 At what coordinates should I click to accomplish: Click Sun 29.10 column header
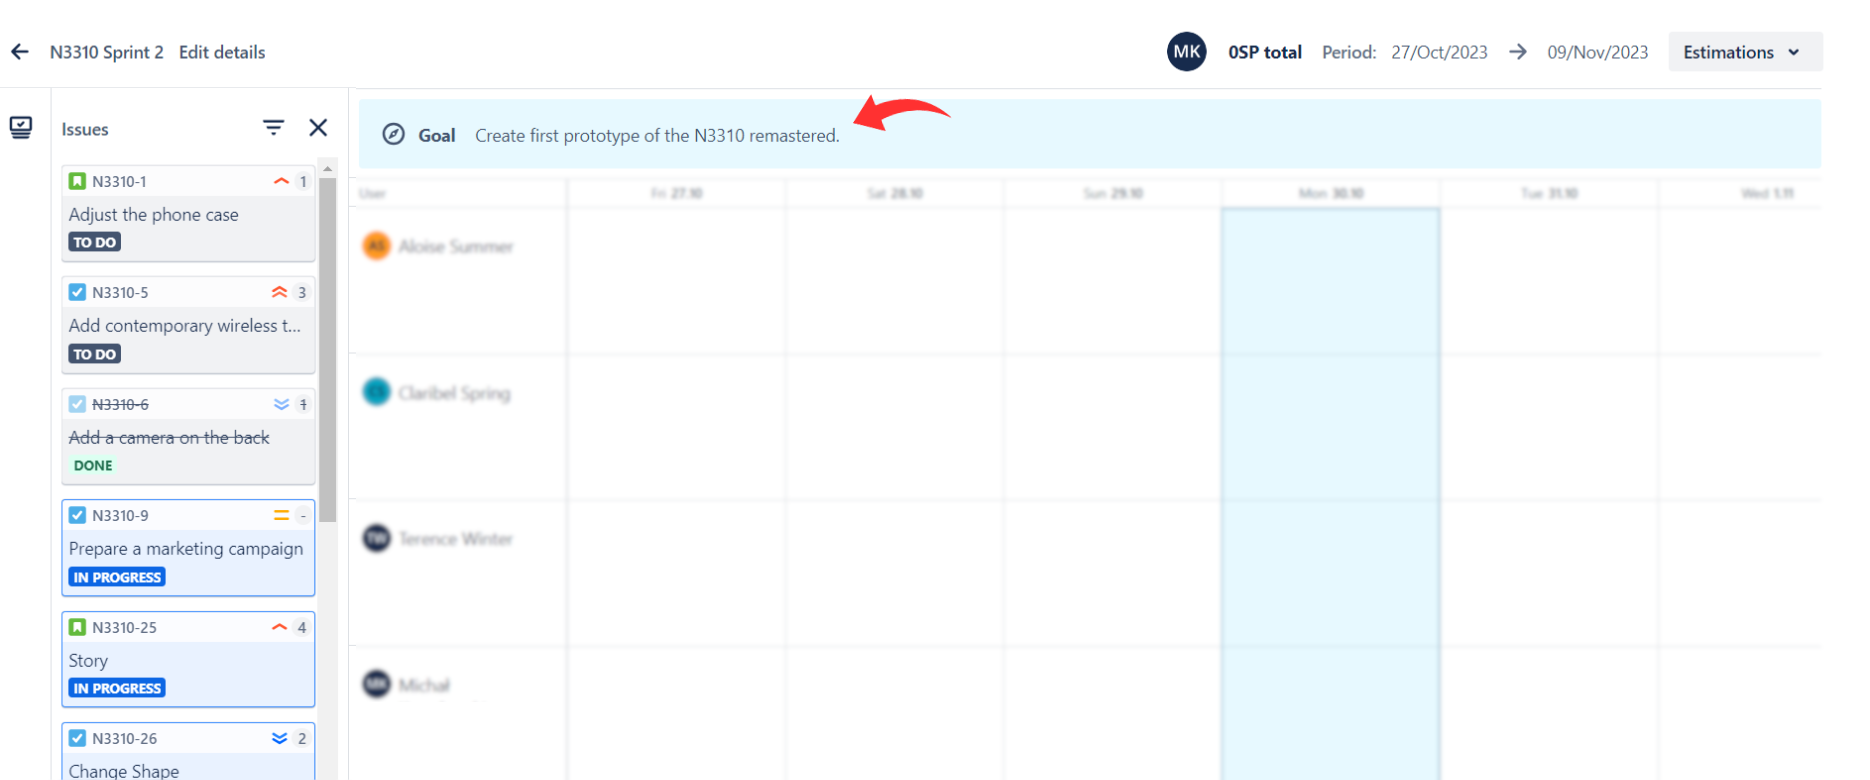click(x=1112, y=193)
